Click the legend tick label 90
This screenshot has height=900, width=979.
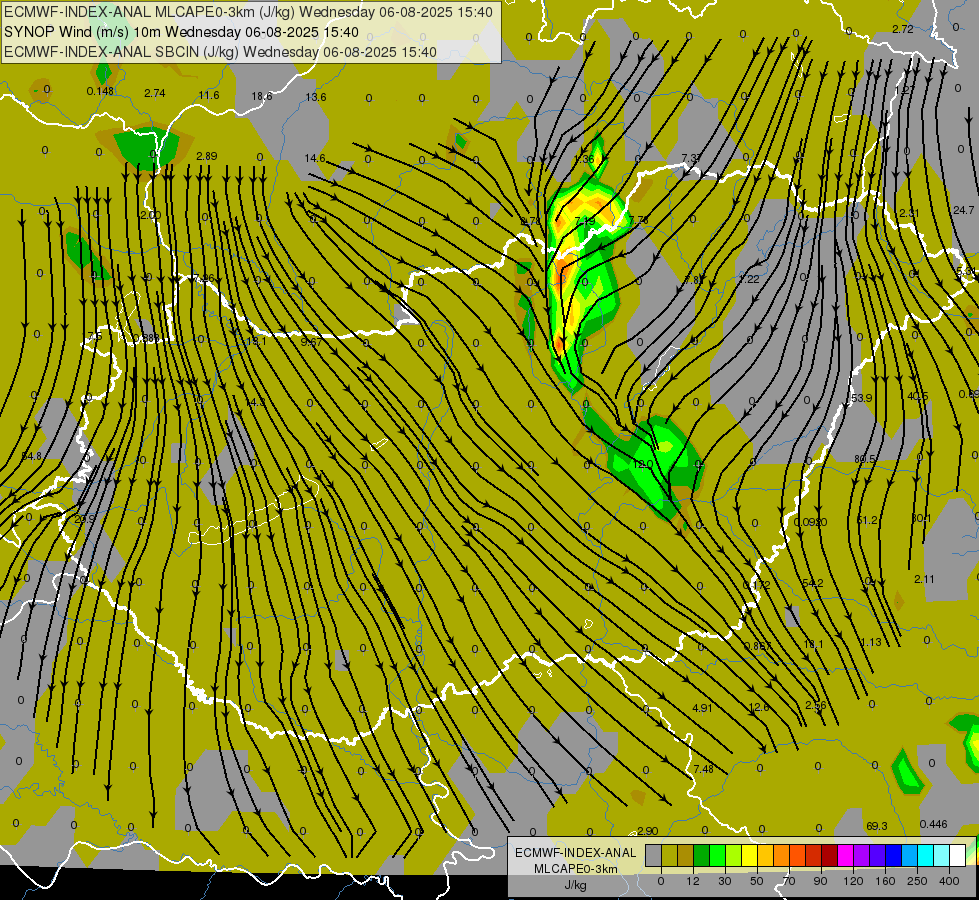pos(821,881)
